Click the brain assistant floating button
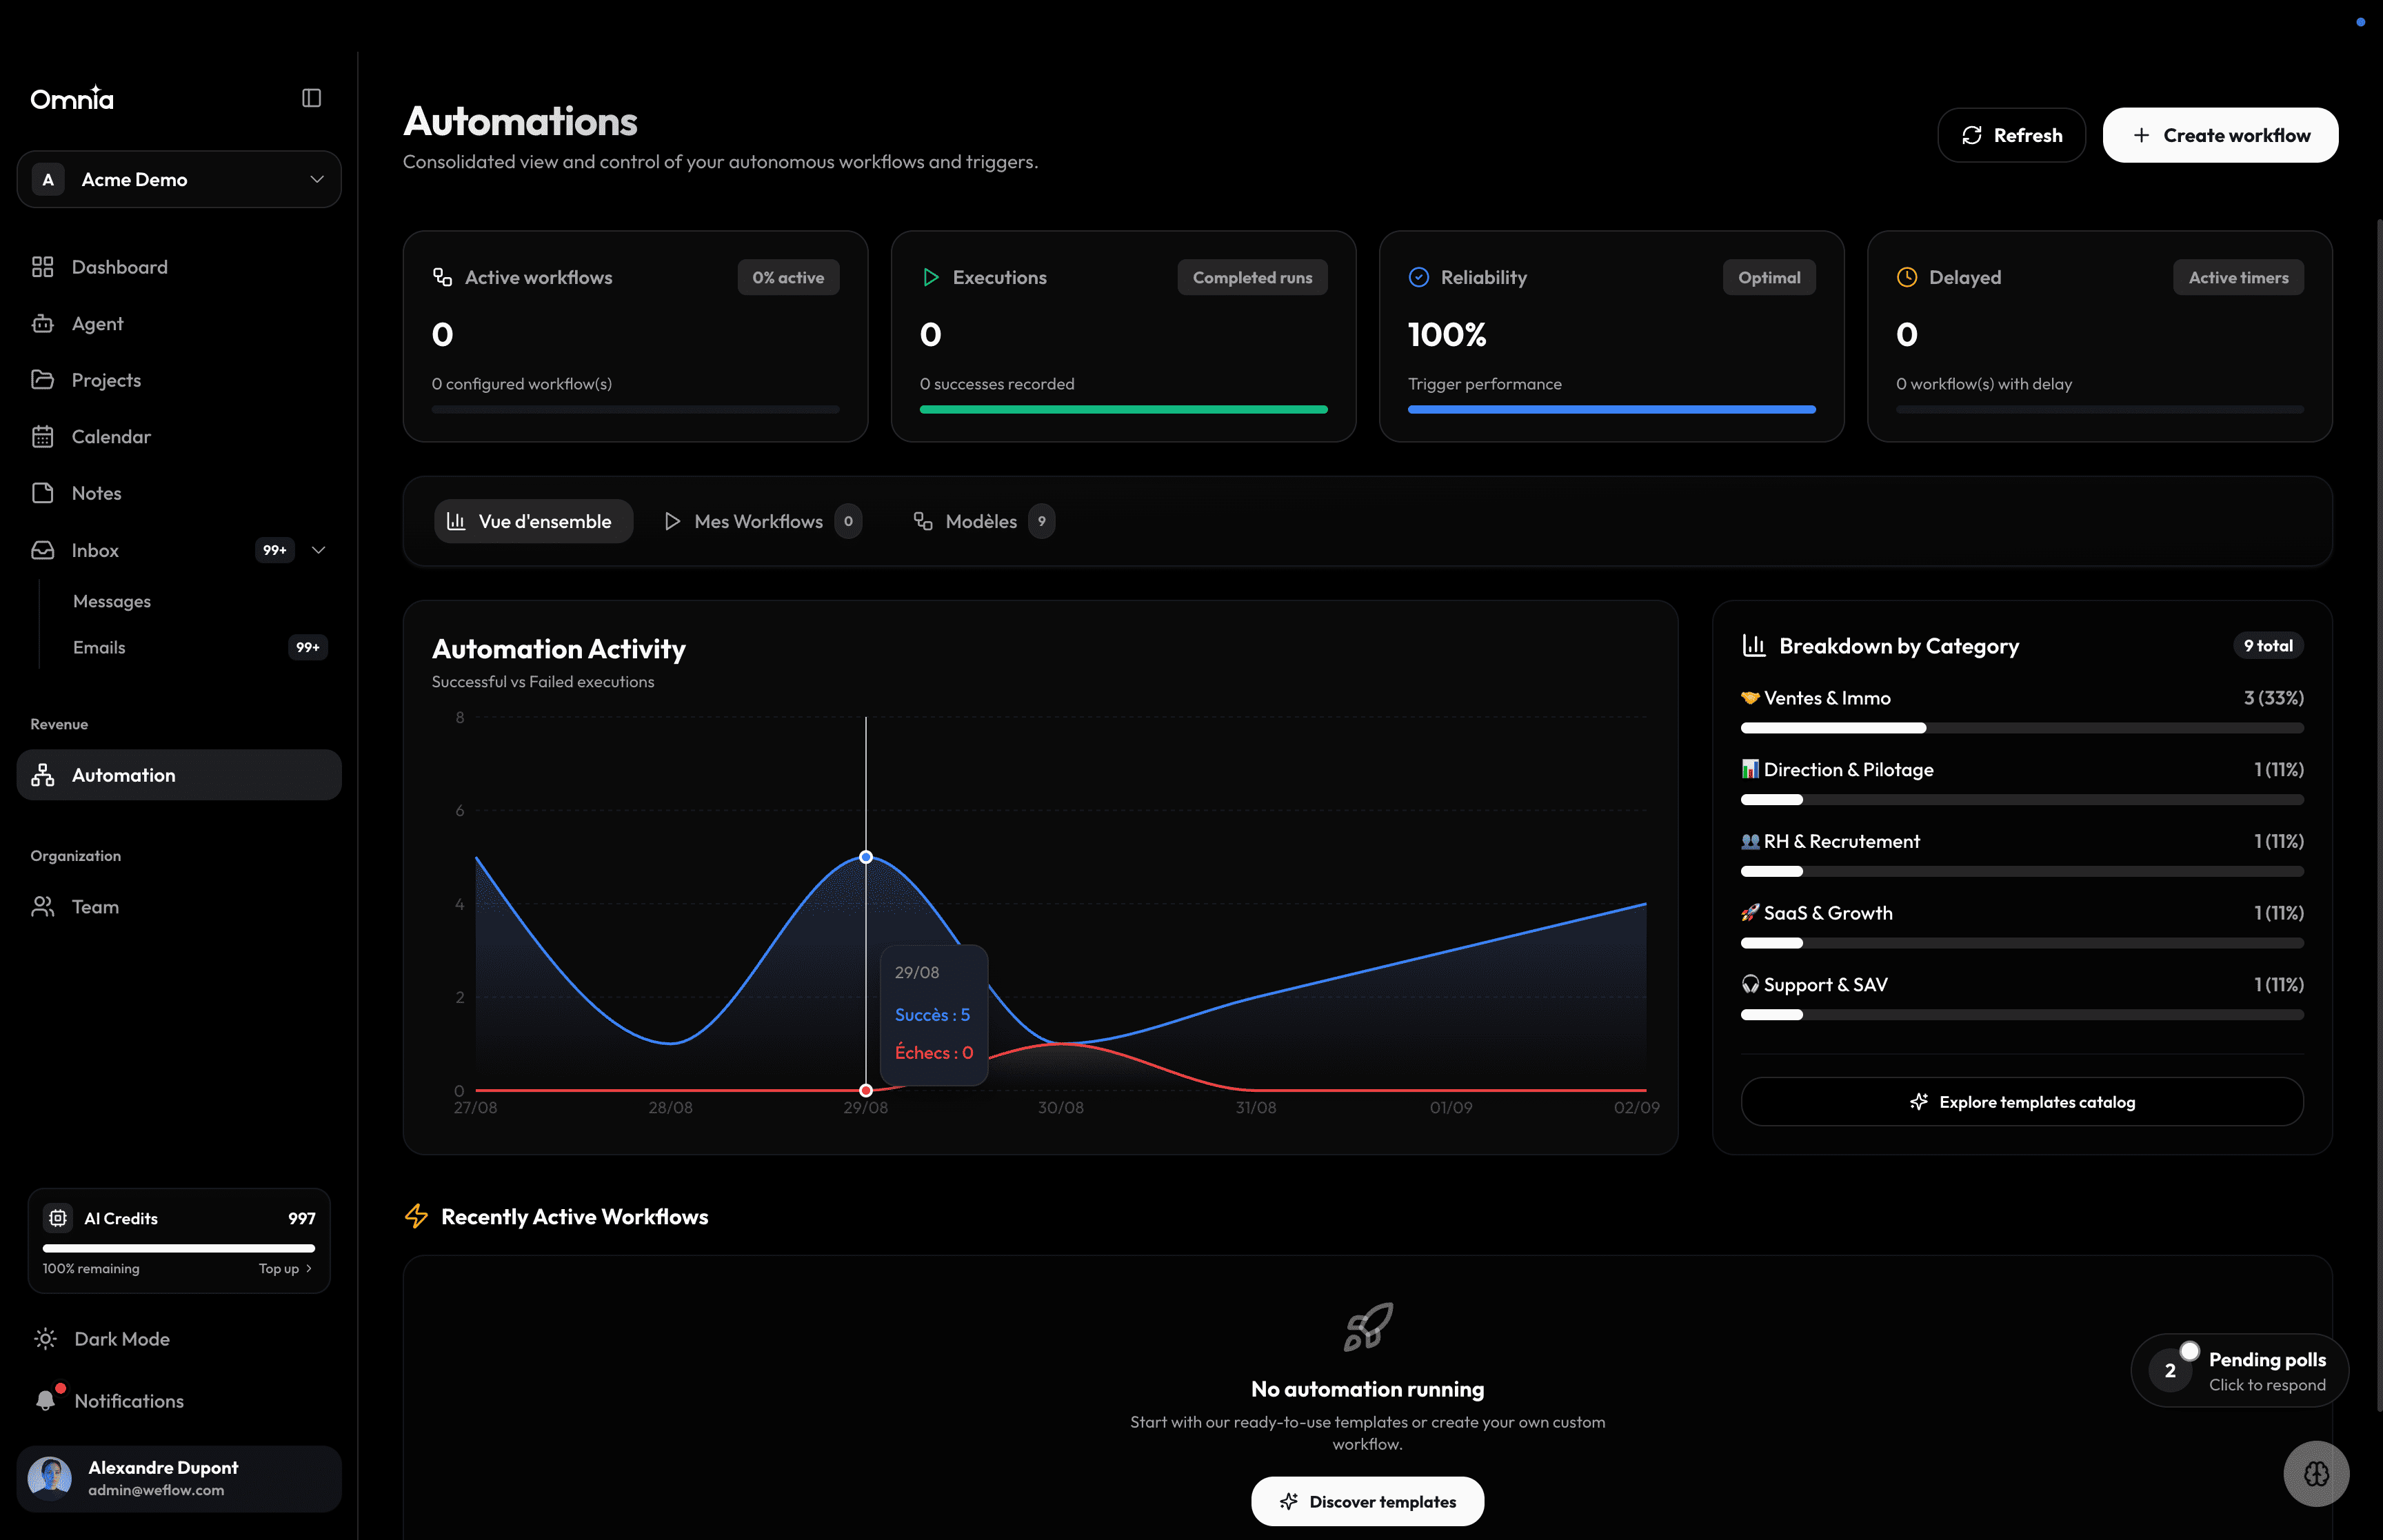This screenshot has height=1540, width=2383. tap(2316, 1473)
